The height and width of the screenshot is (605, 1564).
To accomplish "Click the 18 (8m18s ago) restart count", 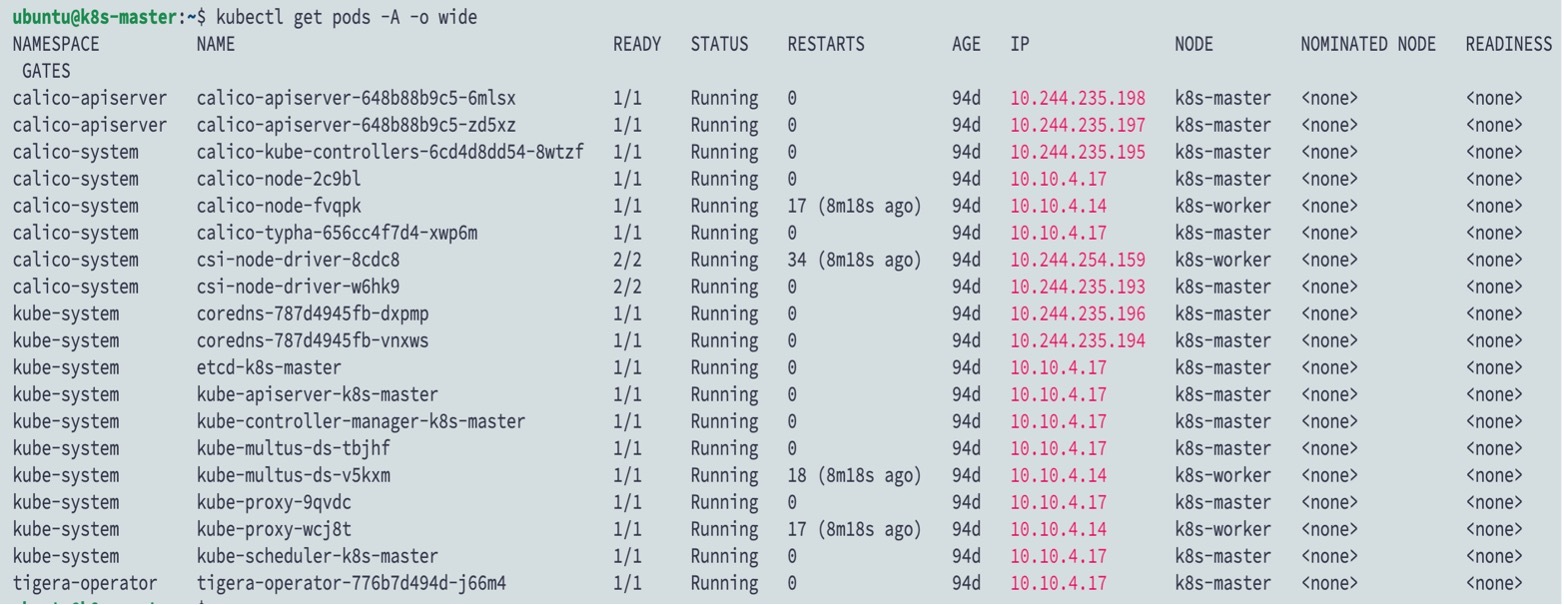I will [854, 475].
